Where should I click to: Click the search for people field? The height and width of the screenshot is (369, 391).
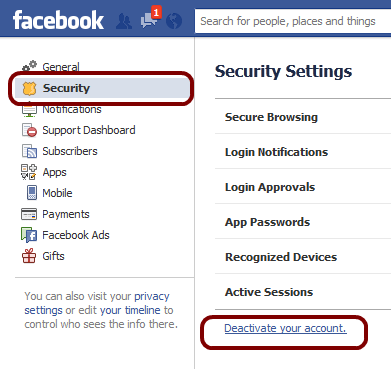coord(293,21)
